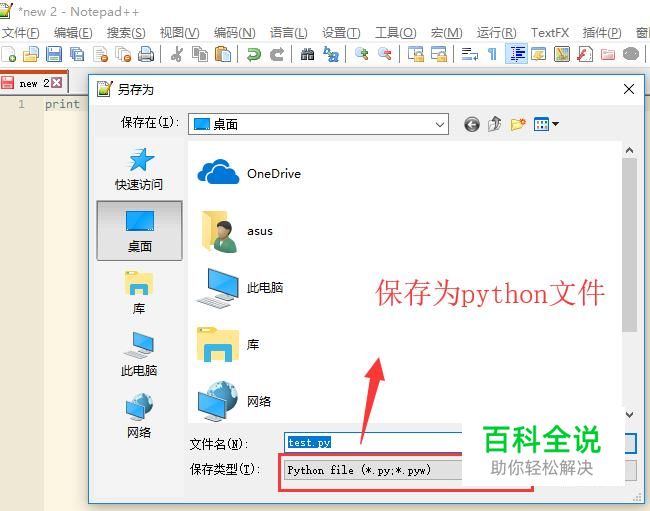This screenshot has height=511, width=650.
Task: Click the 文件名 input field
Action: (x=373, y=442)
